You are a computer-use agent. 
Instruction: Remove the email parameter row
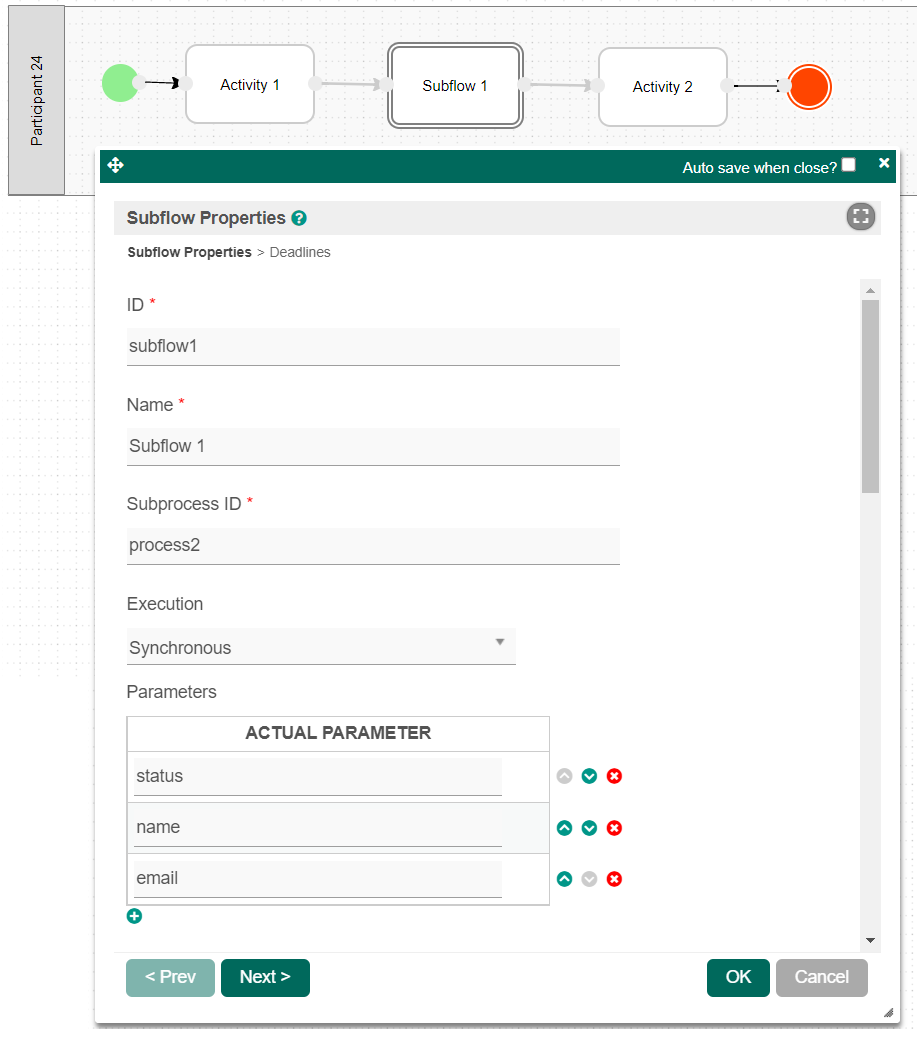point(614,879)
